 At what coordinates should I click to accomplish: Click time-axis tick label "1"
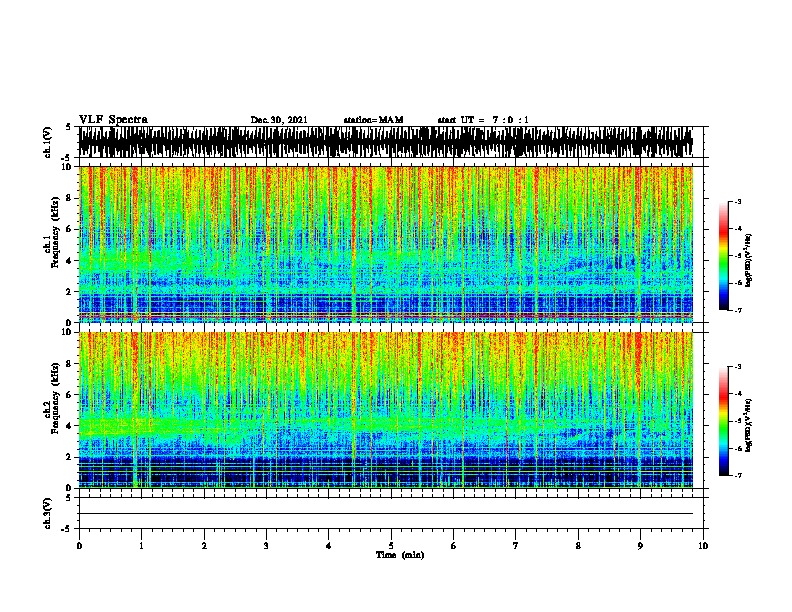[x=141, y=546]
